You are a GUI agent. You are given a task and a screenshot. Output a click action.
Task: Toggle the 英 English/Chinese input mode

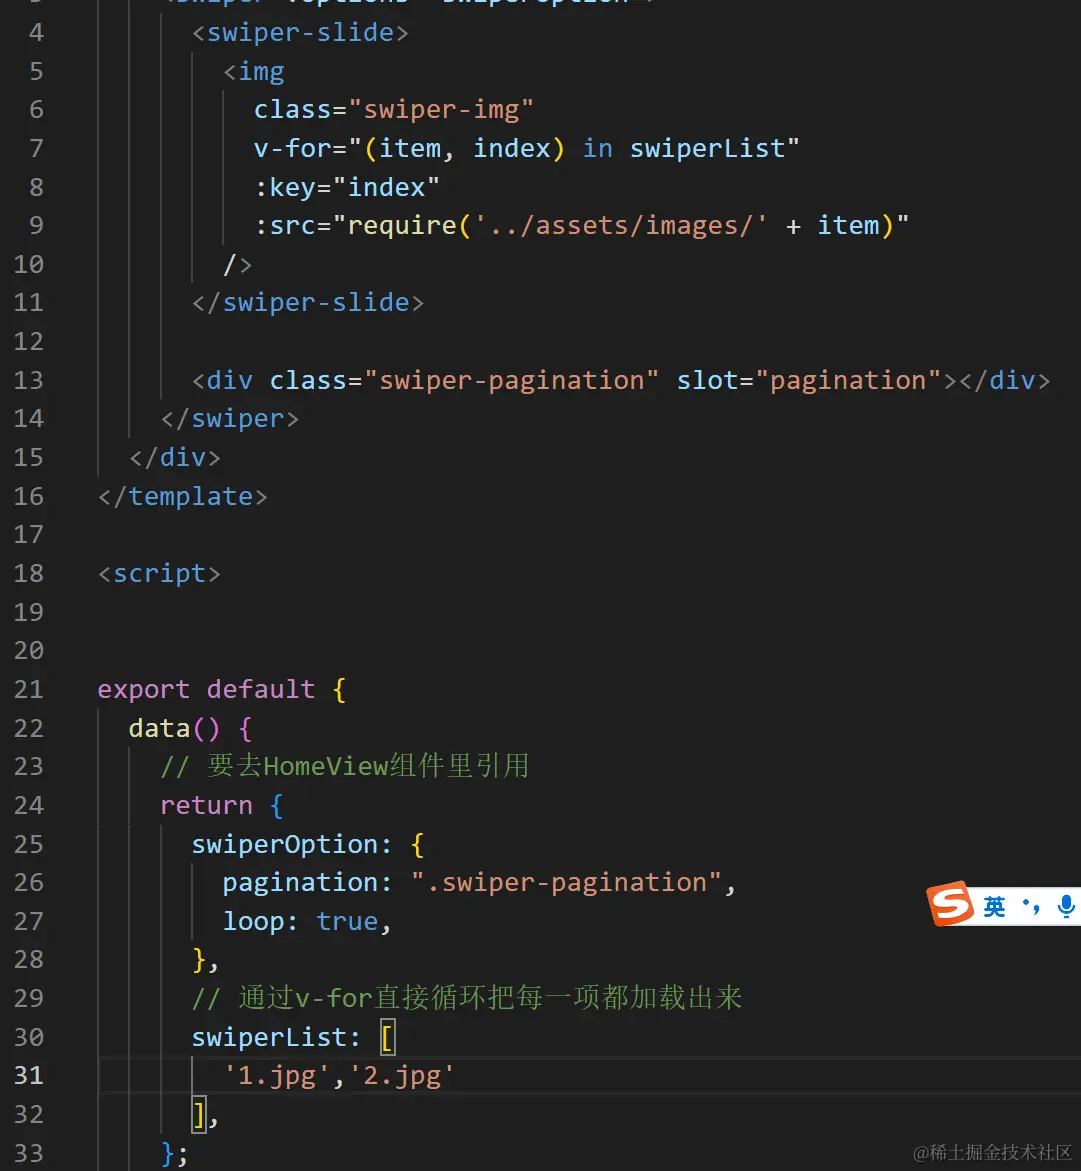coord(994,907)
